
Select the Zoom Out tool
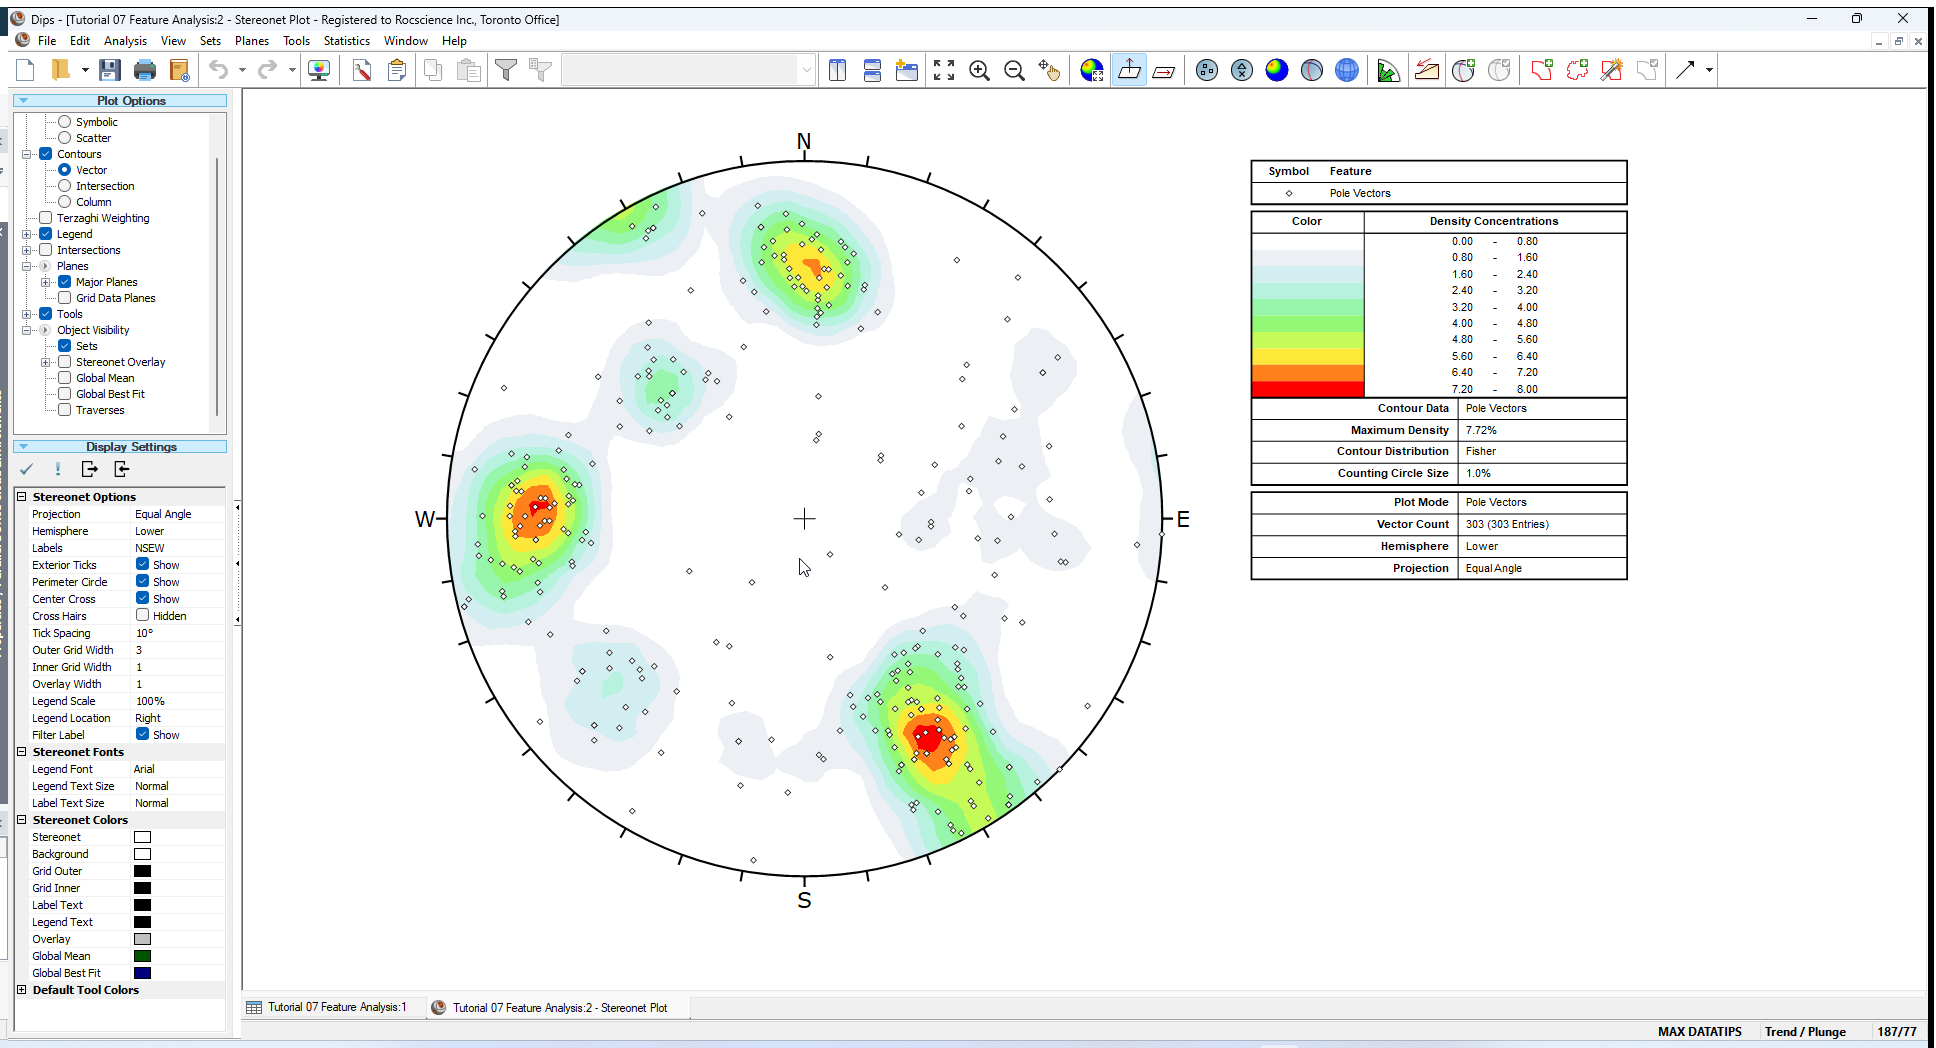(1015, 70)
